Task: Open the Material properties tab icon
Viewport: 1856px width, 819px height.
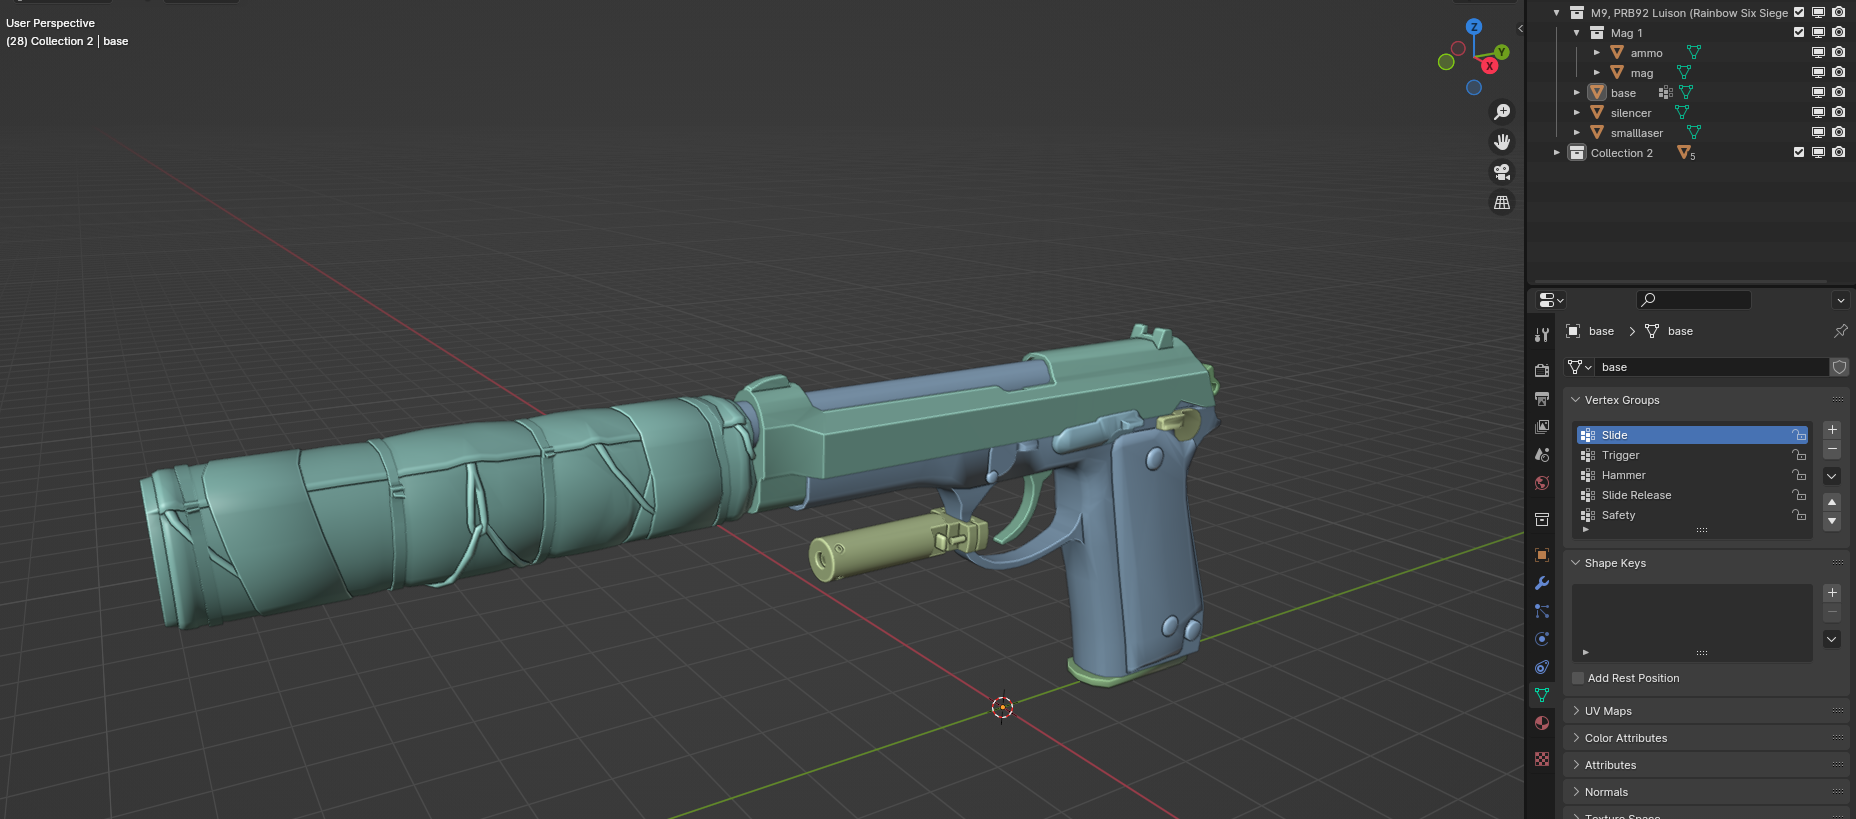Action: [1542, 723]
